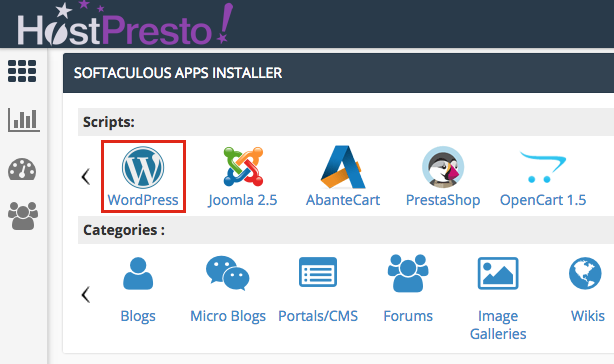
Task: Open the Forums category icon
Action: 408,273
